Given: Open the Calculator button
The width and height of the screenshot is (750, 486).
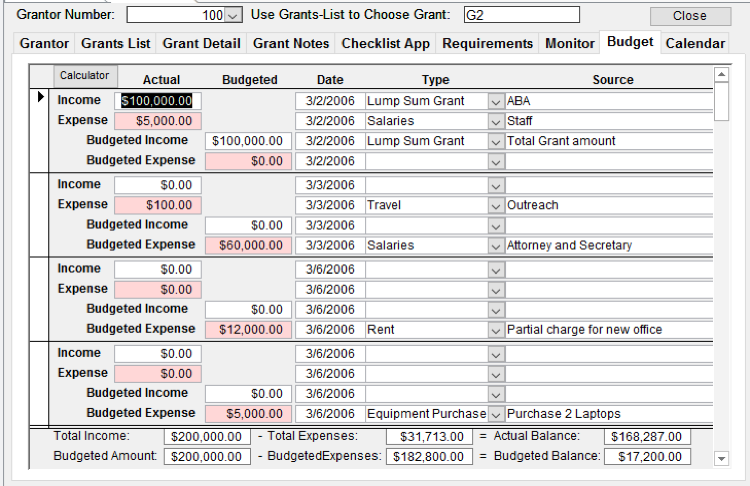Looking at the screenshot, I should [x=85, y=76].
